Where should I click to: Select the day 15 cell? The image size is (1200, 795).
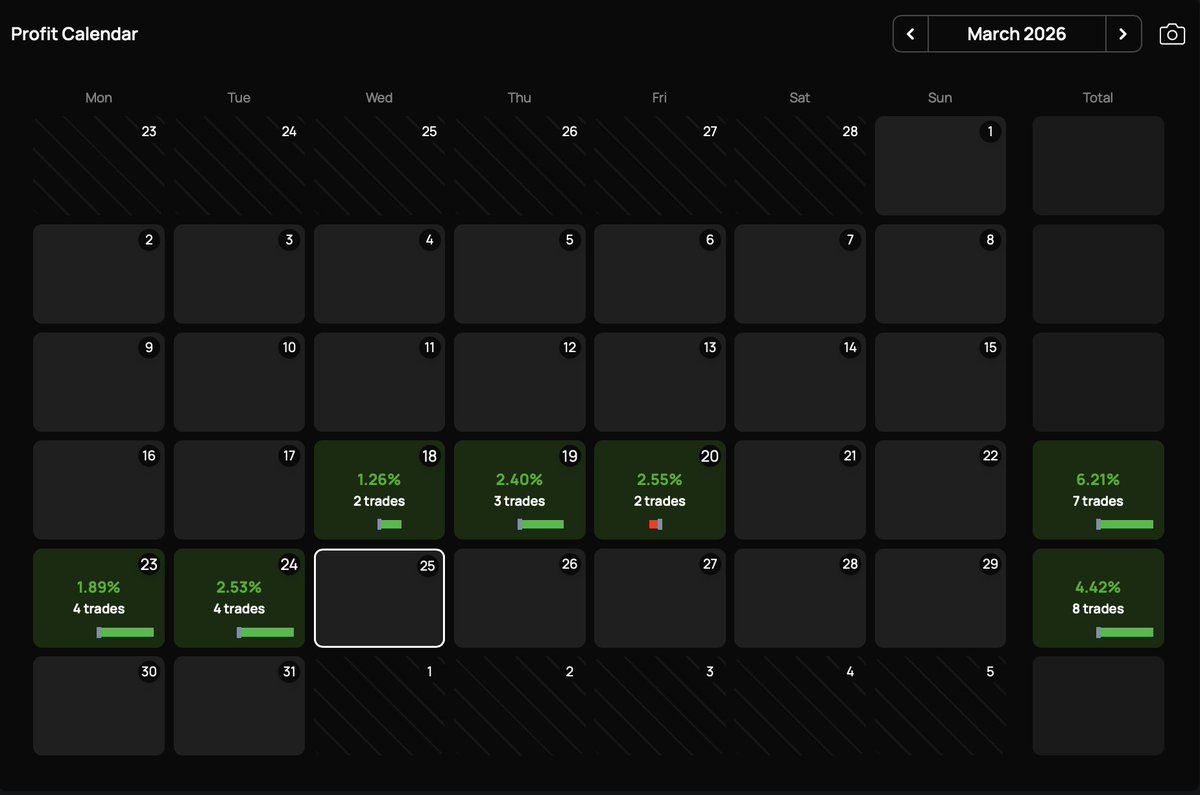click(x=940, y=382)
